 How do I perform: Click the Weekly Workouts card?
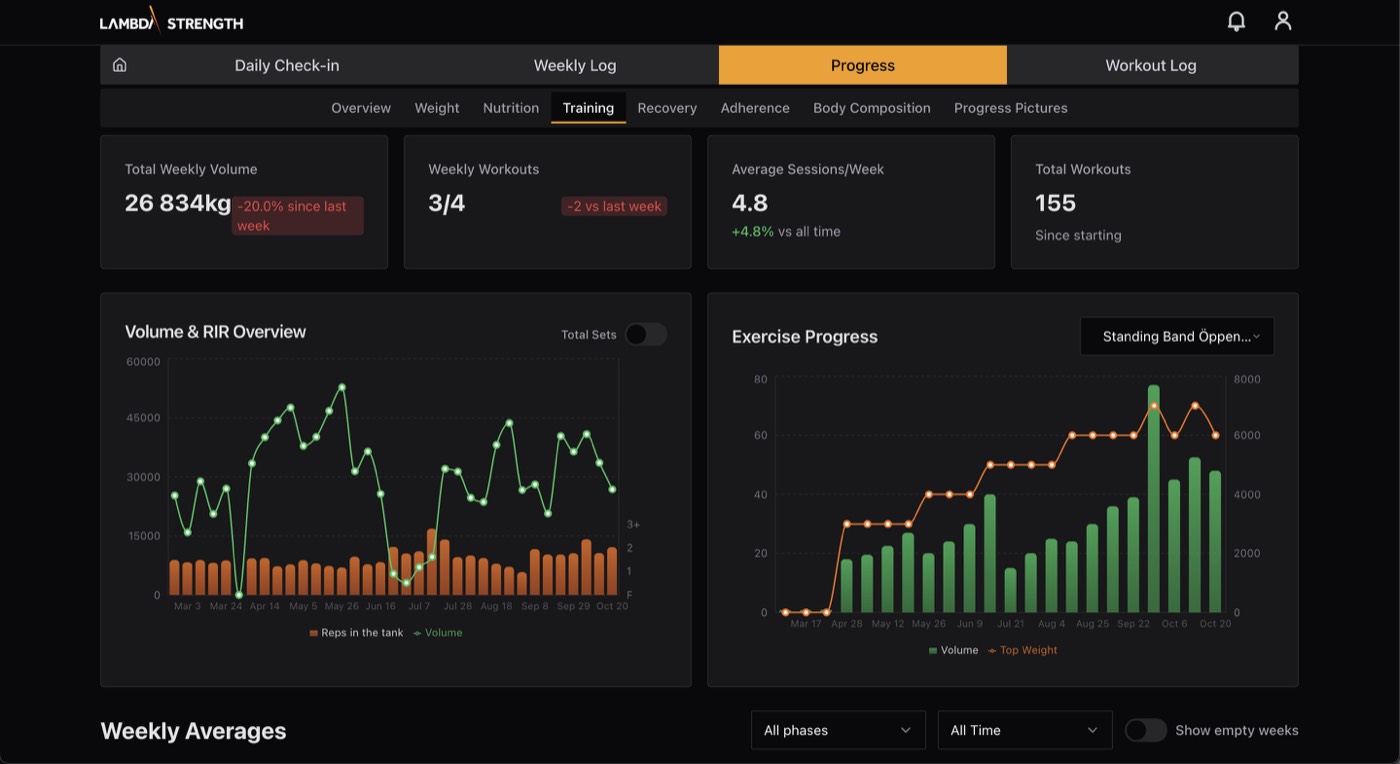(547, 202)
